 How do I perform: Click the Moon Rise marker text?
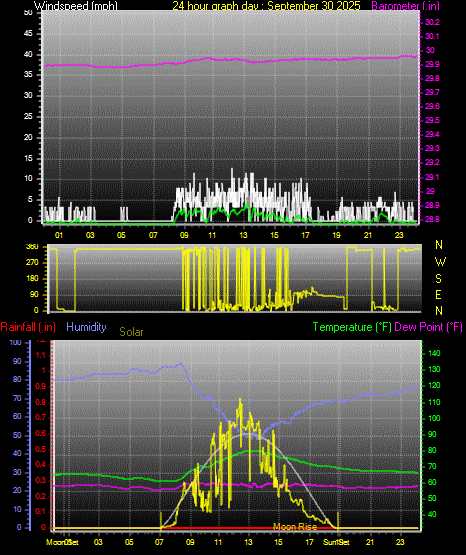[295, 527]
